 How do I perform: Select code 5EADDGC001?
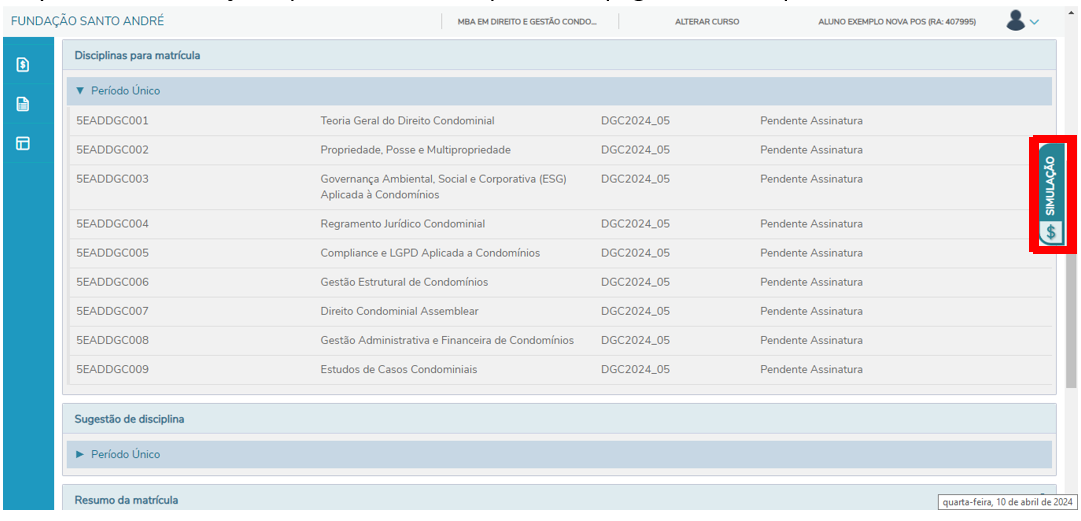(112, 121)
